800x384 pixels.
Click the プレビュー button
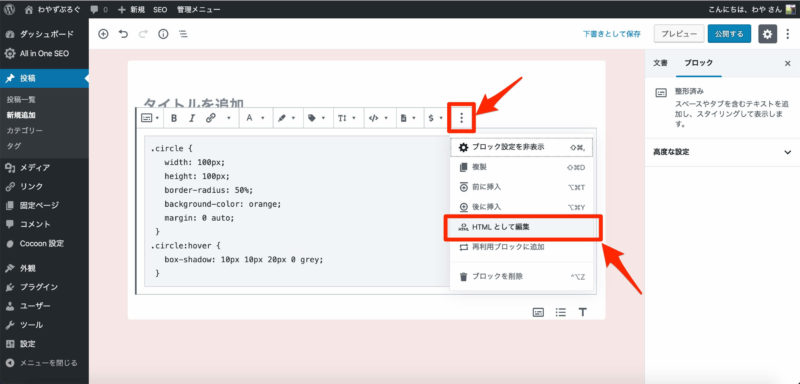pyautogui.click(x=679, y=34)
